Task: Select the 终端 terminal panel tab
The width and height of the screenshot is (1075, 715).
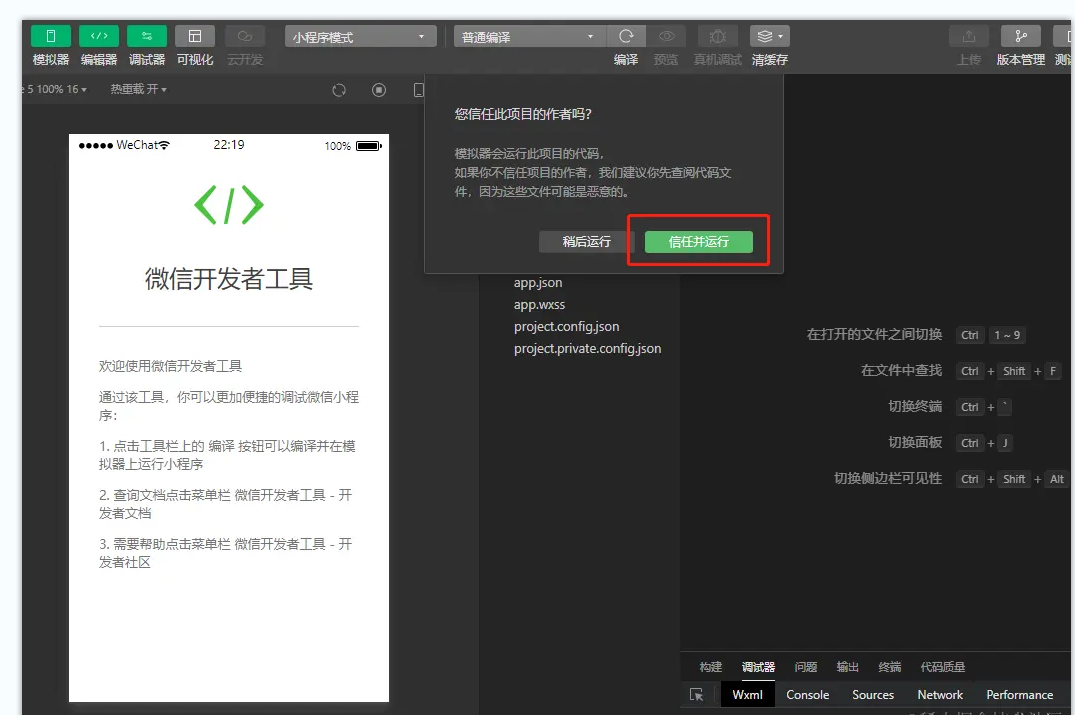Action: 889,667
